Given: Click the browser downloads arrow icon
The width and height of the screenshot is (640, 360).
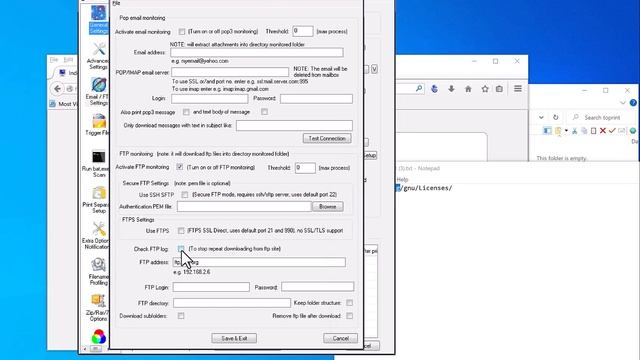Looking at the screenshot, I should (x=451, y=89).
